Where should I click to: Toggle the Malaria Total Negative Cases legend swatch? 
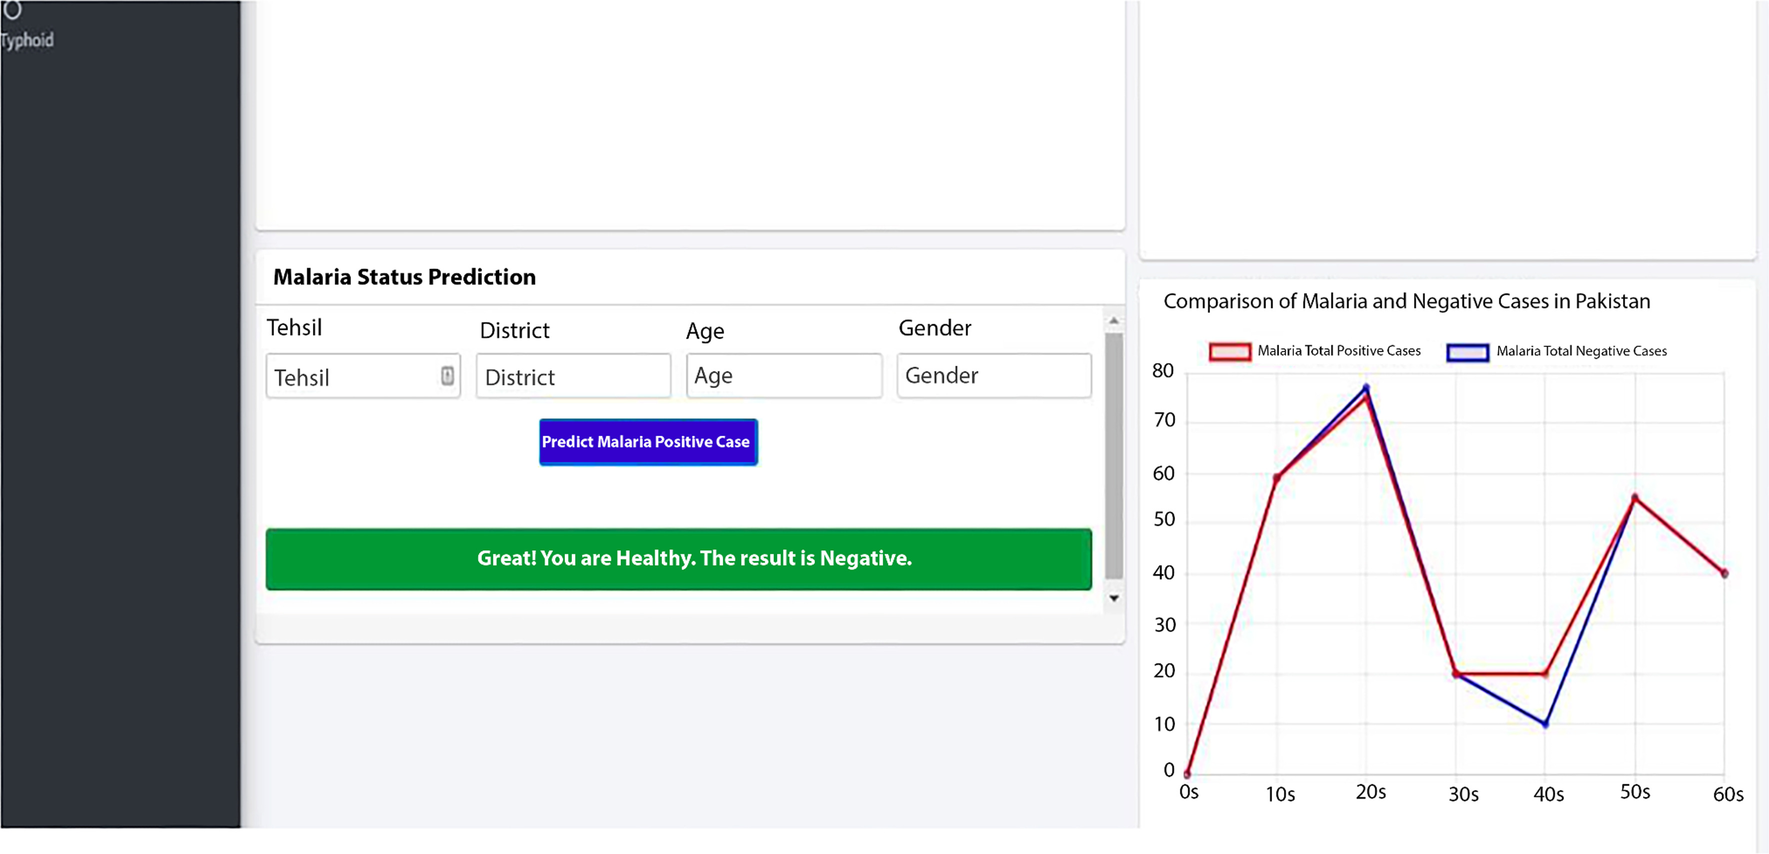[x=1468, y=352]
